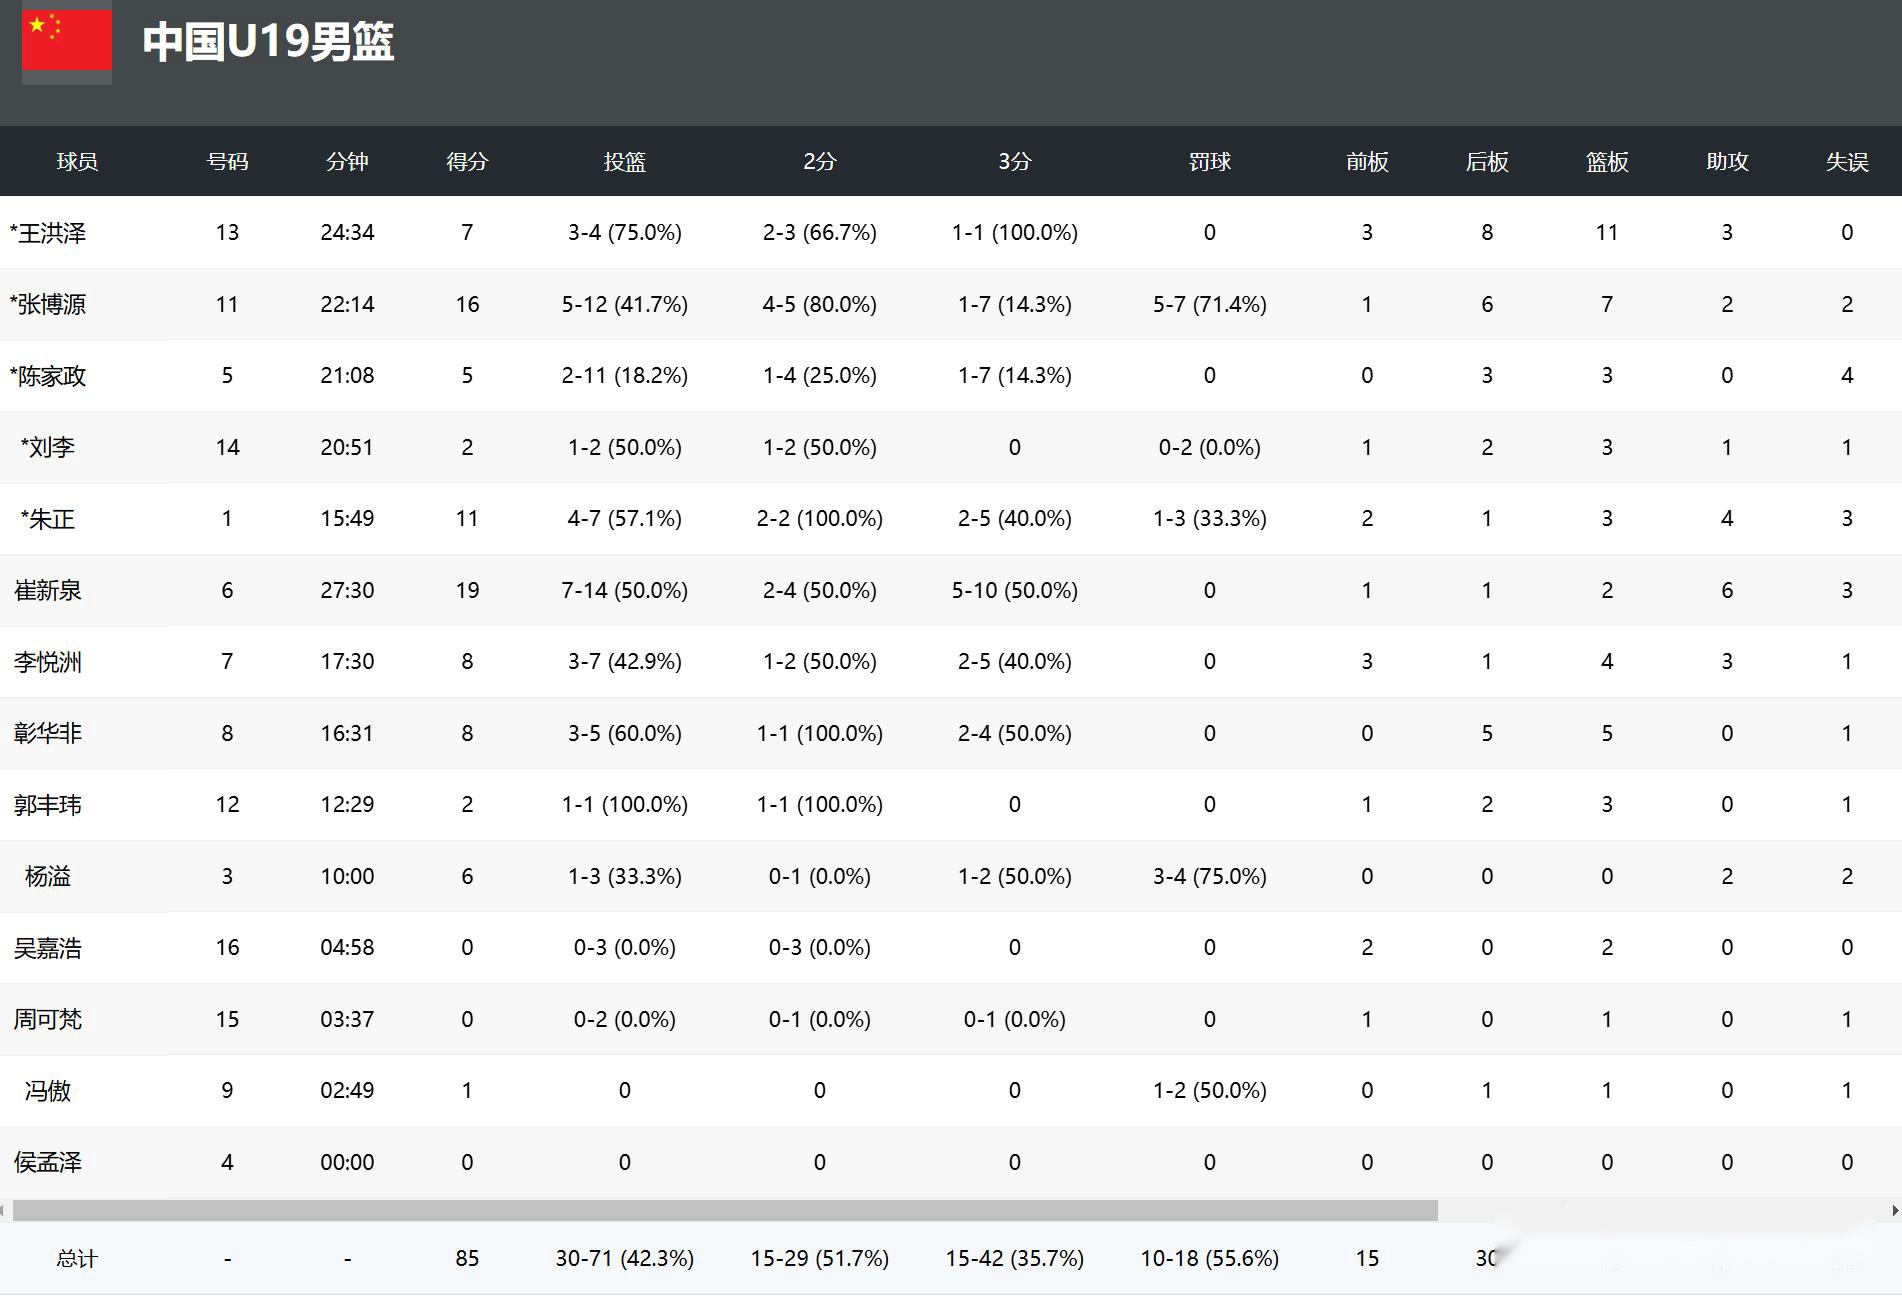
Task: Click the 分钟 column header
Action: 347,162
